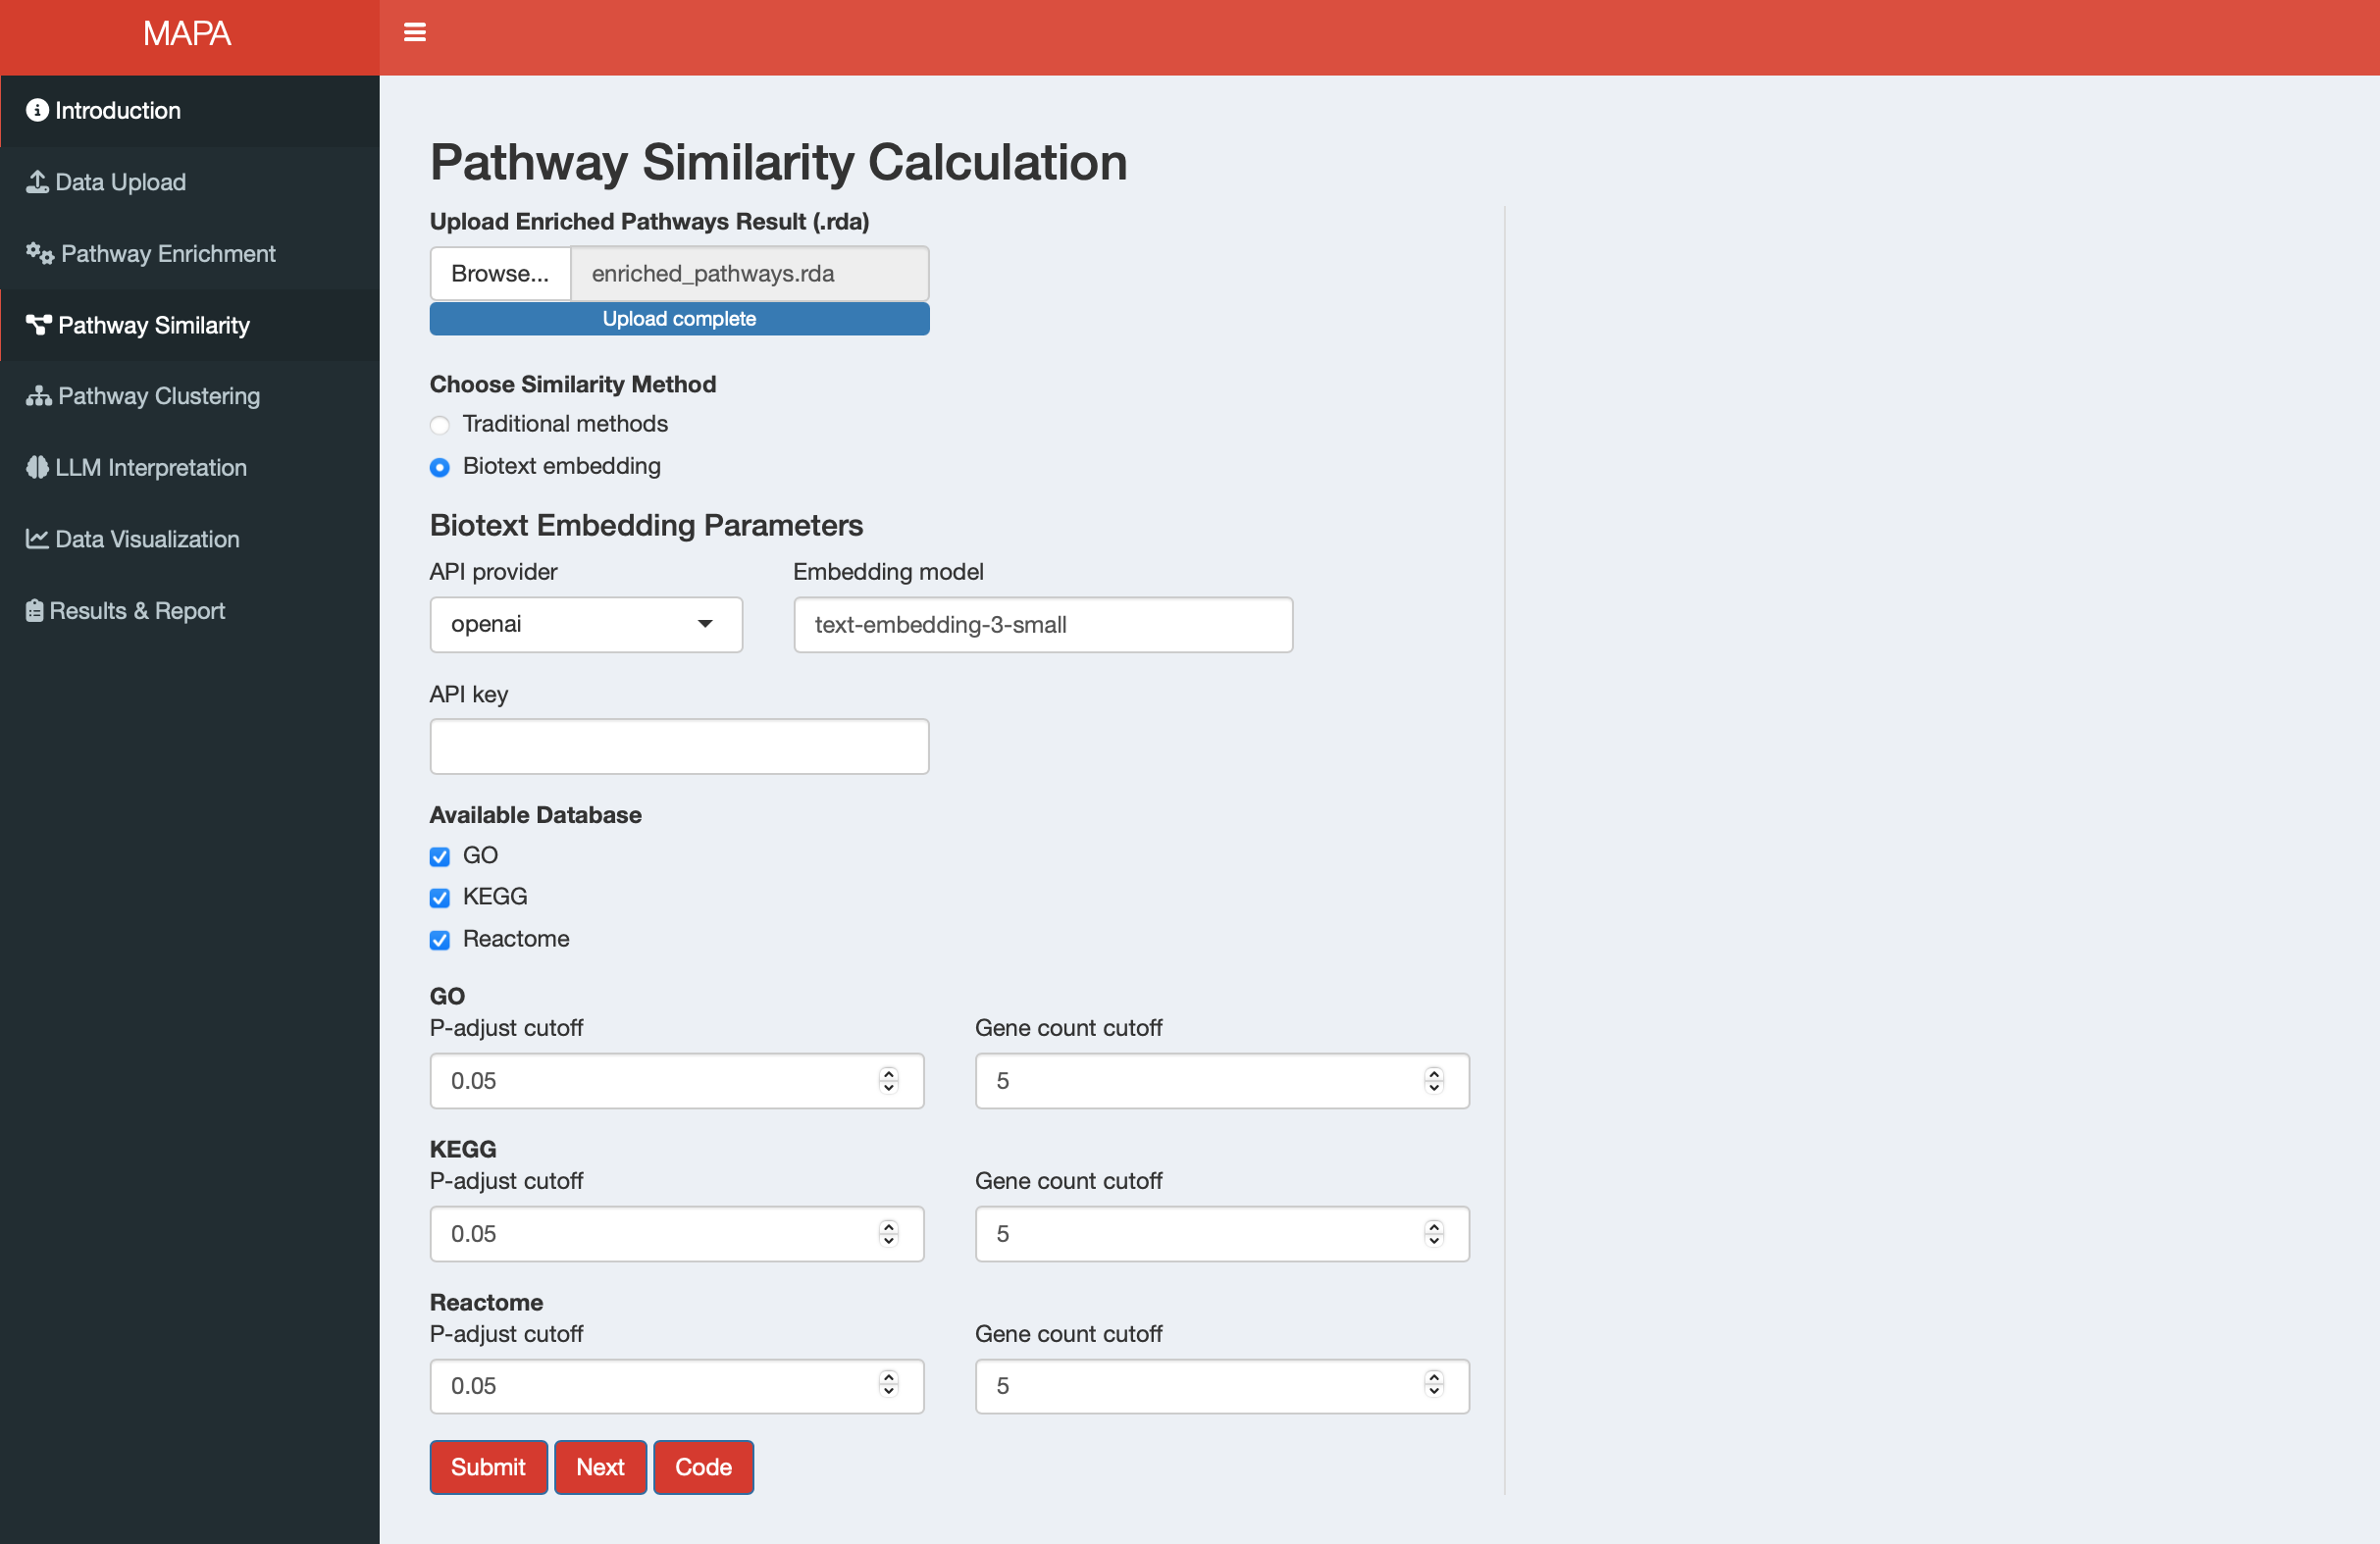2380x1544 pixels.
Task: Click Reactome P-adjust cutoff stepper arrows
Action: click(888, 1385)
